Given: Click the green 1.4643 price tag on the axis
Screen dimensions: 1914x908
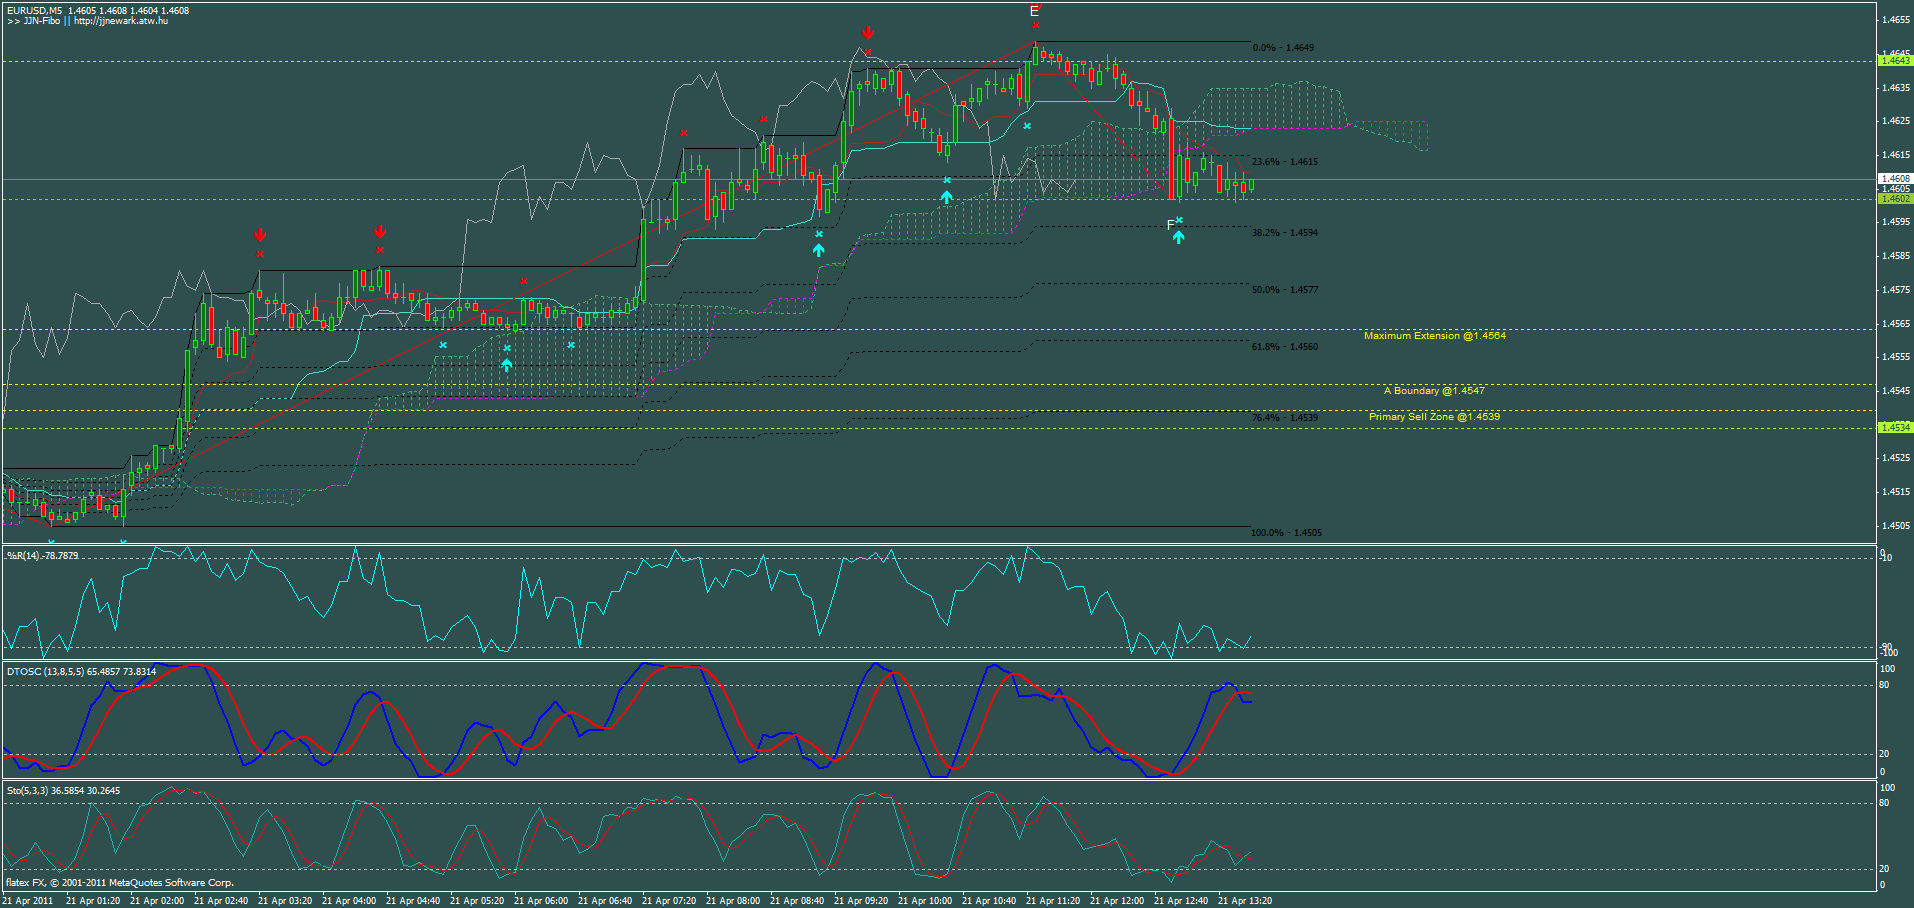Looking at the screenshot, I should 1895,61.
